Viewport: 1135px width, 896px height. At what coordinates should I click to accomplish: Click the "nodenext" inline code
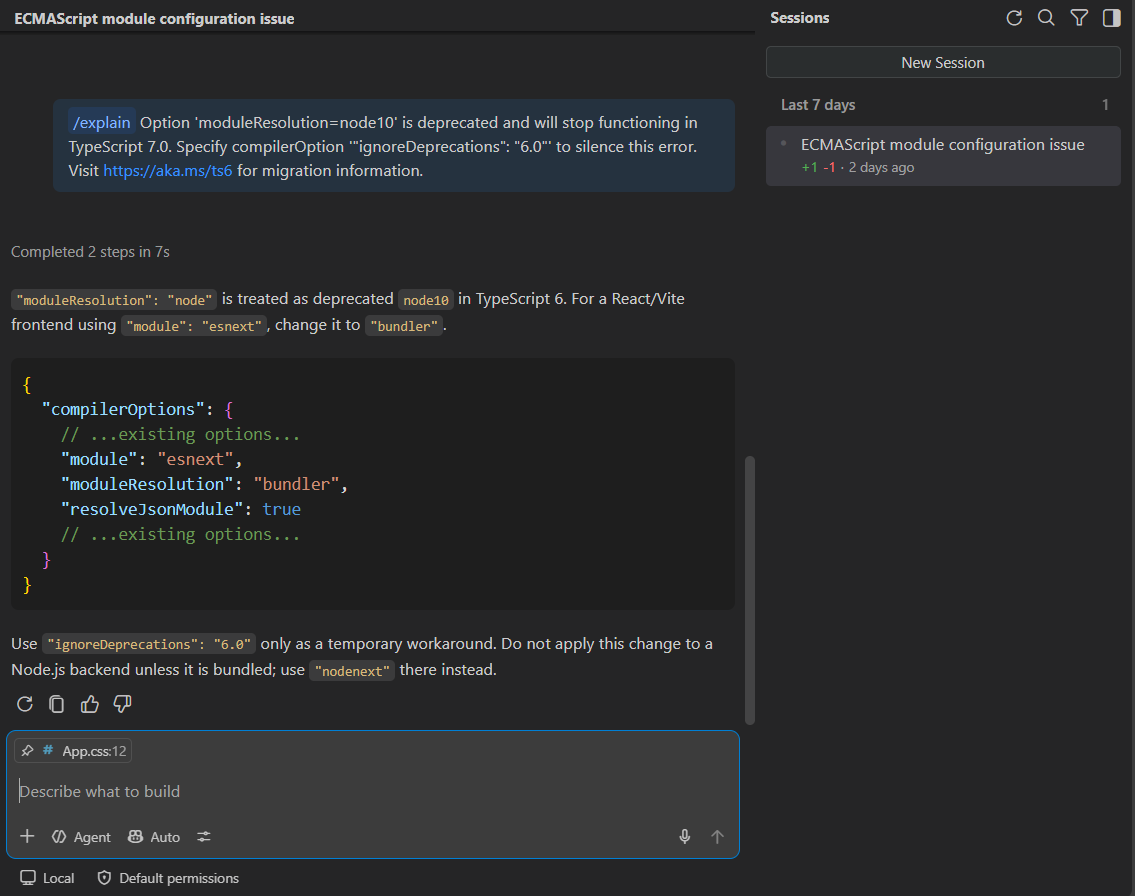click(x=353, y=671)
